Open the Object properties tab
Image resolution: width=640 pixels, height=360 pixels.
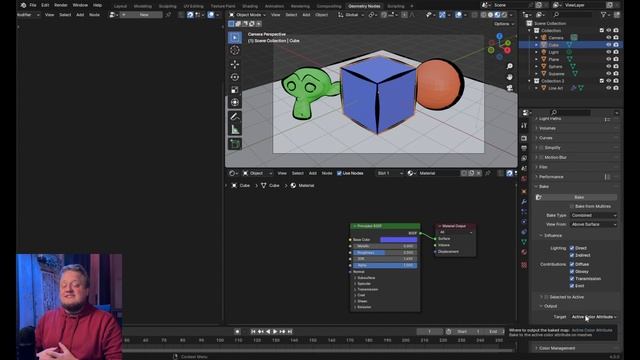[x=524, y=191]
